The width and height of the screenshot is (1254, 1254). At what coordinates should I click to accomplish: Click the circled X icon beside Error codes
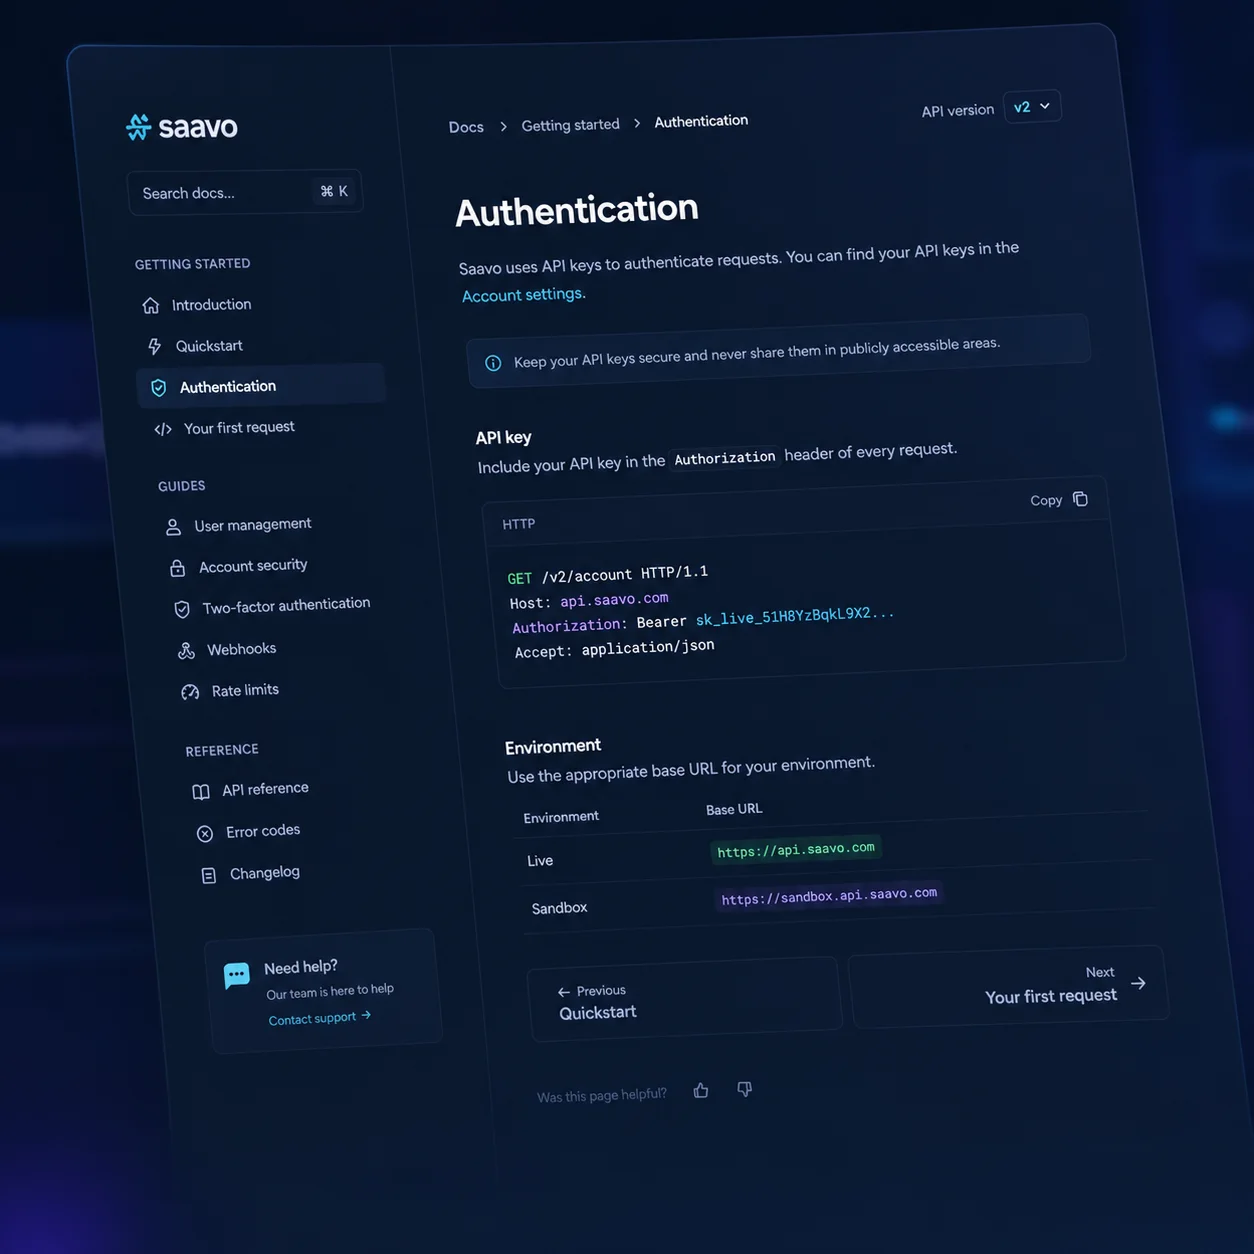click(205, 834)
